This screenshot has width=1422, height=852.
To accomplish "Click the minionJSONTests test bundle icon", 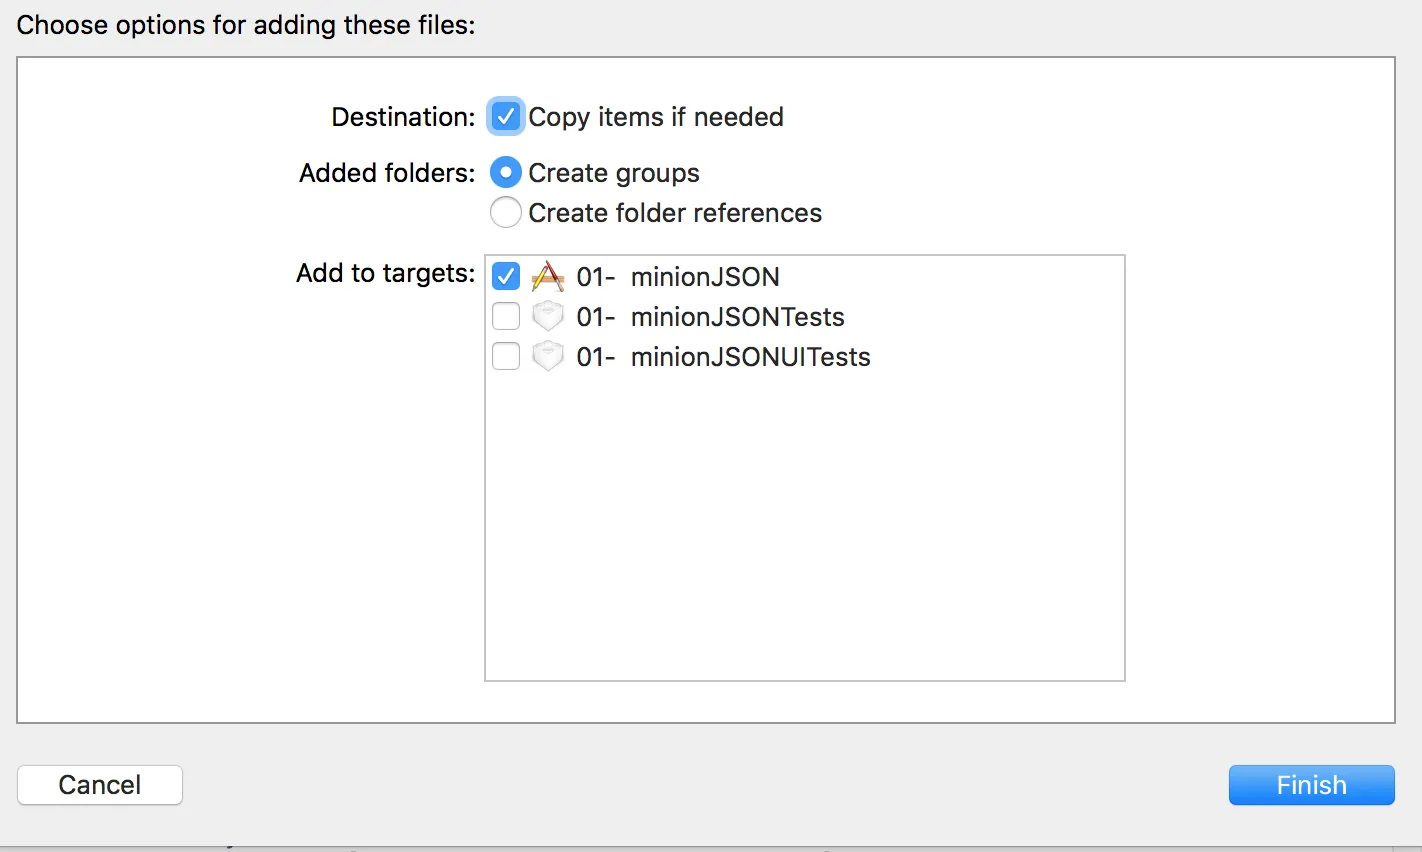I will tap(548, 316).
